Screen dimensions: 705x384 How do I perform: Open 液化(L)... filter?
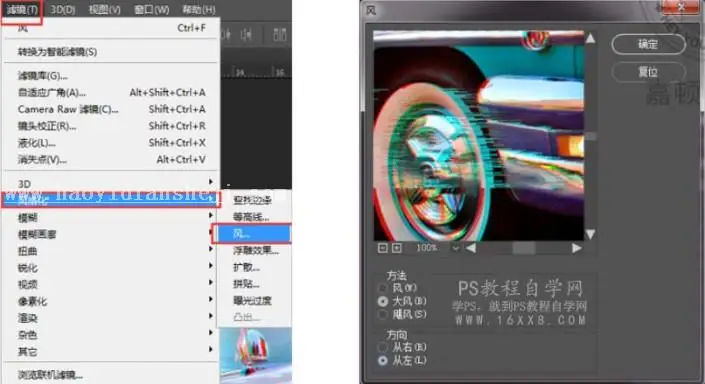point(111,143)
